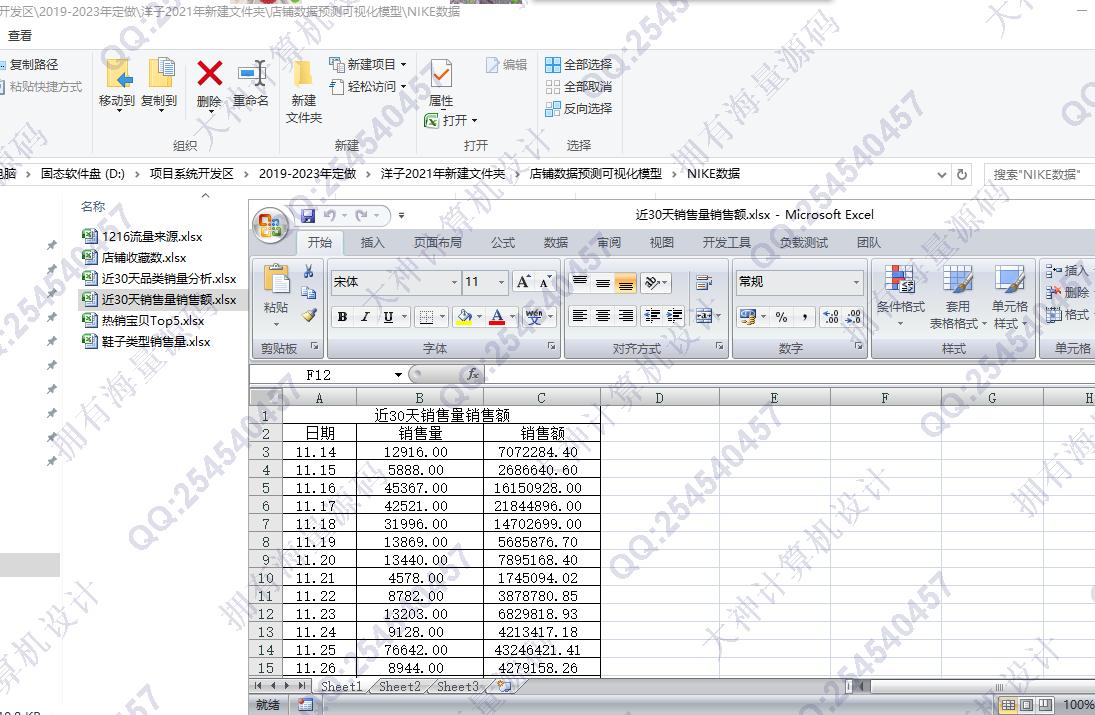
Task: Center text horizontally in cell
Action: tap(603, 316)
